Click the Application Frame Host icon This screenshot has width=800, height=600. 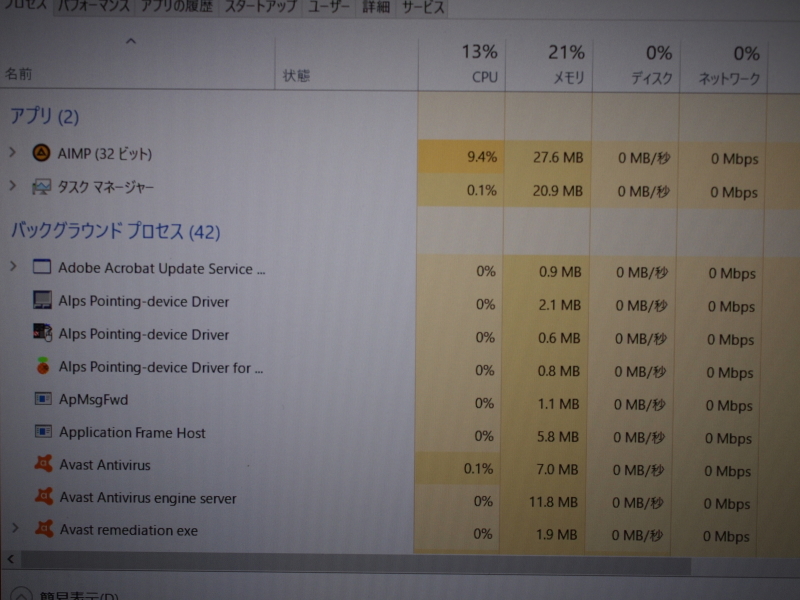point(43,432)
